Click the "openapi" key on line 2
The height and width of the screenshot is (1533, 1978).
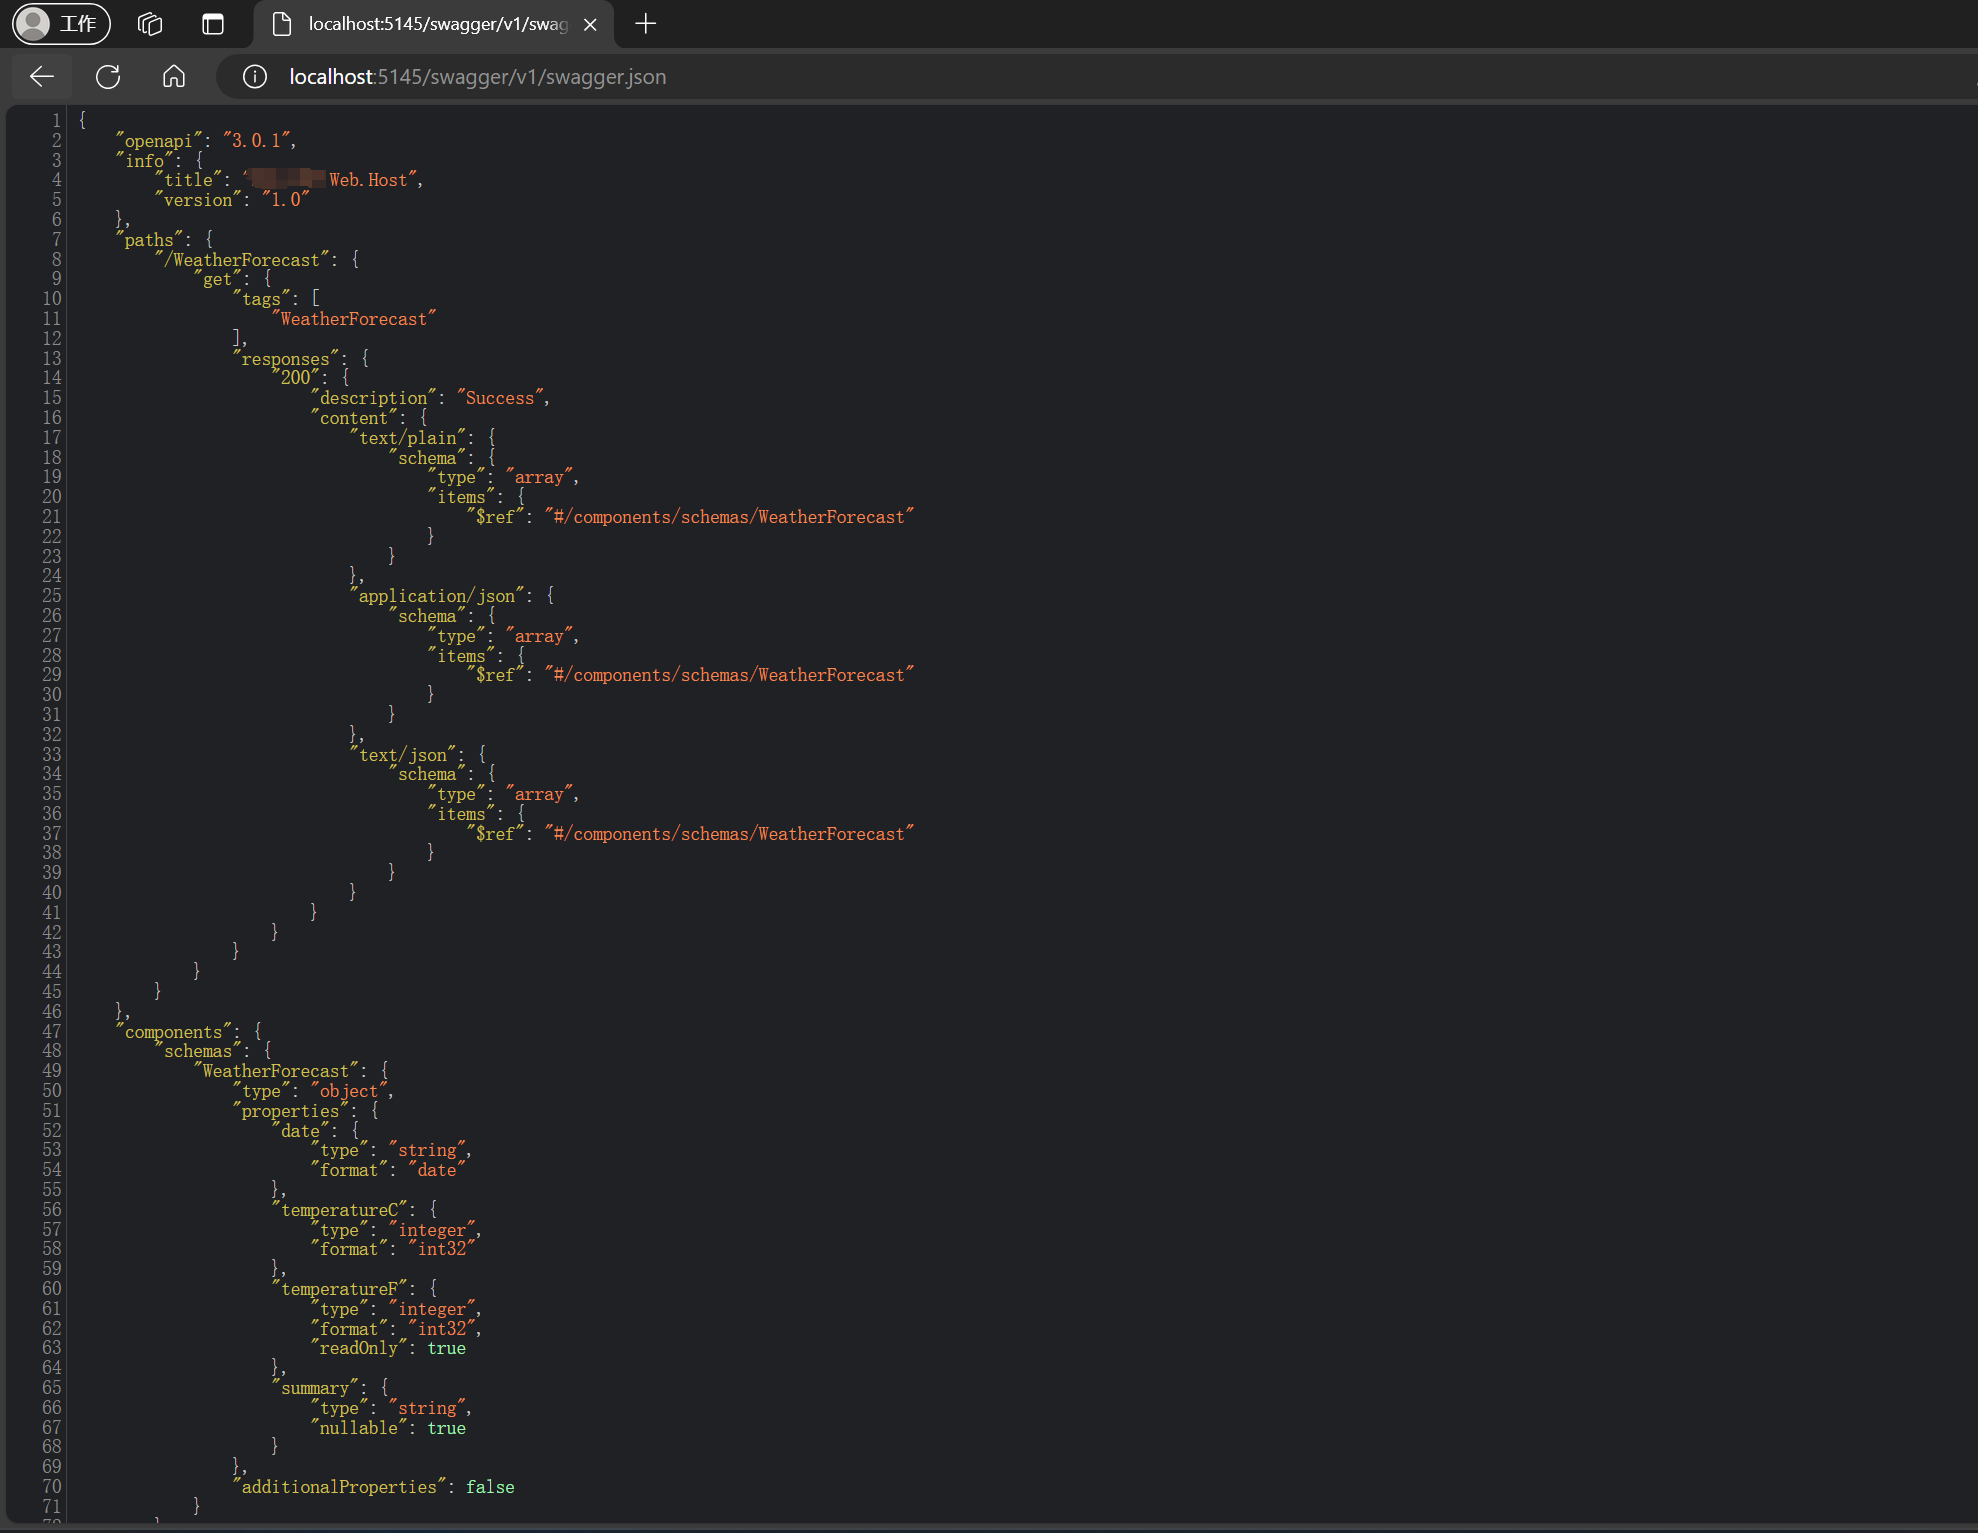158,141
